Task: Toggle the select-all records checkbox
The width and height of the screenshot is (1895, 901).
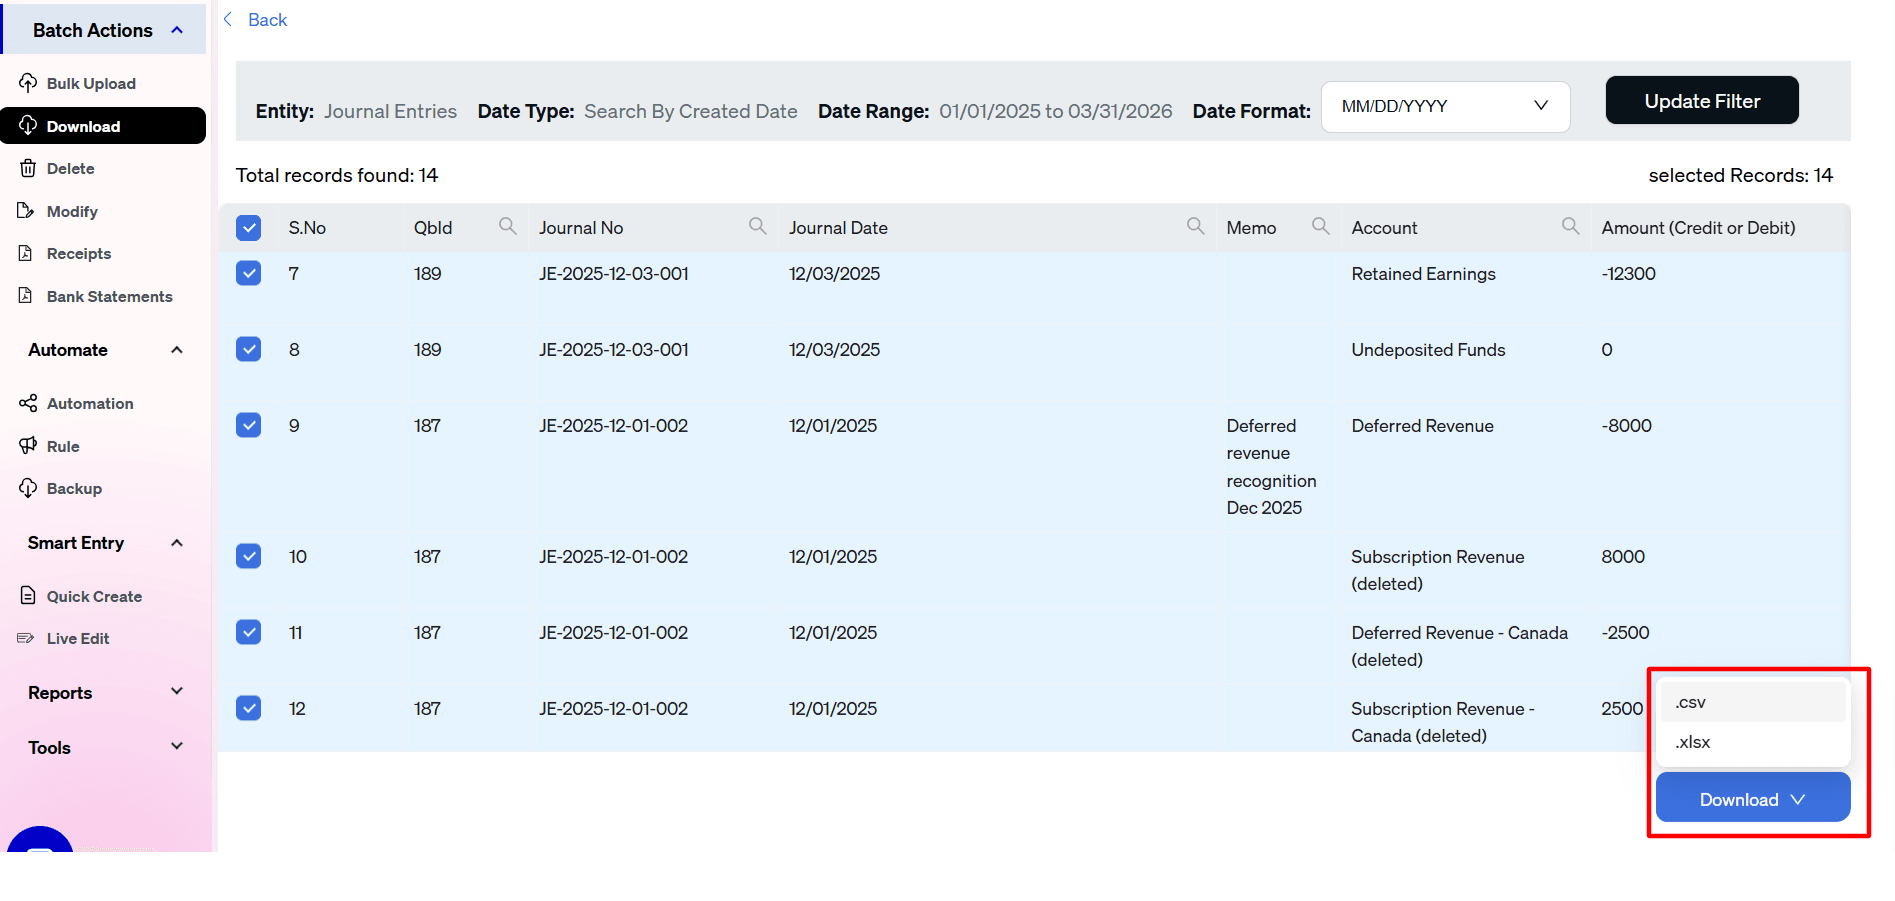Action: pos(248,227)
